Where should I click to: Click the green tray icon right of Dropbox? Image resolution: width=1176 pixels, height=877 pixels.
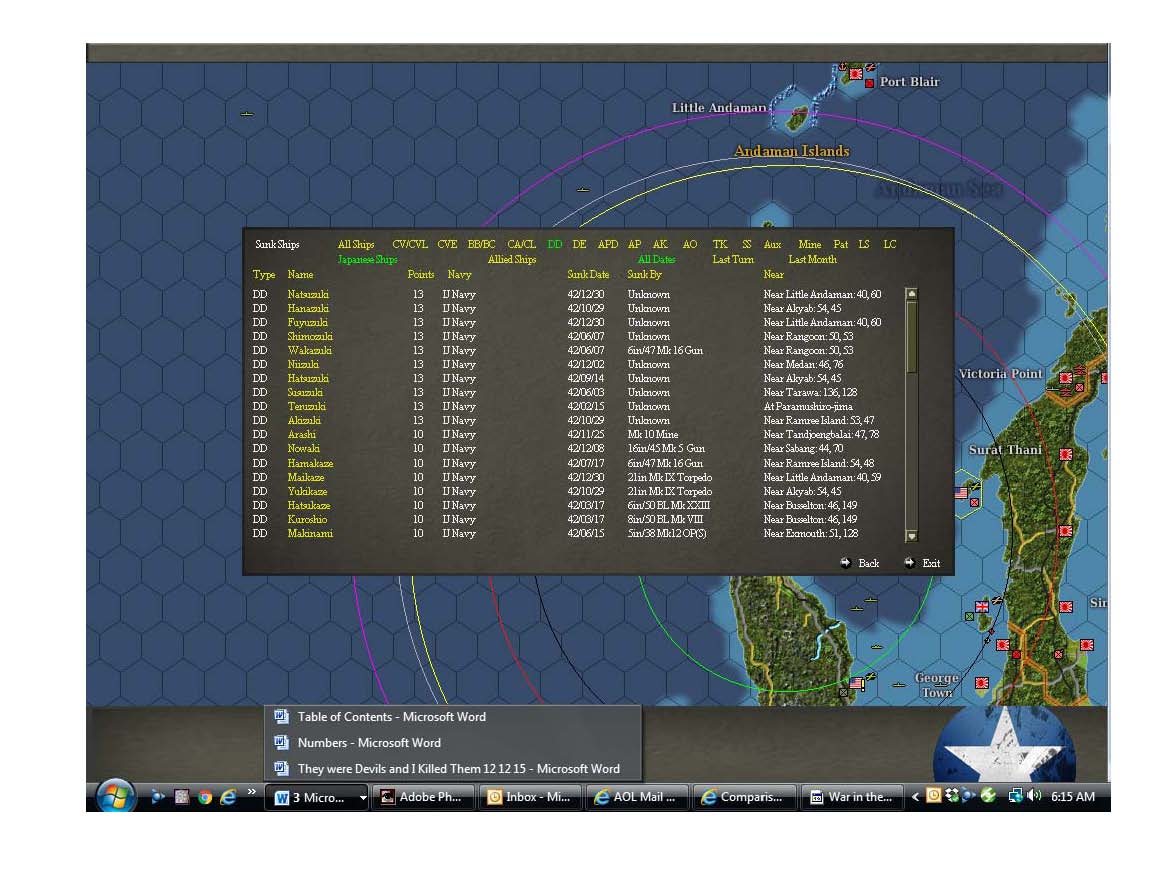pyautogui.click(x=988, y=796)
